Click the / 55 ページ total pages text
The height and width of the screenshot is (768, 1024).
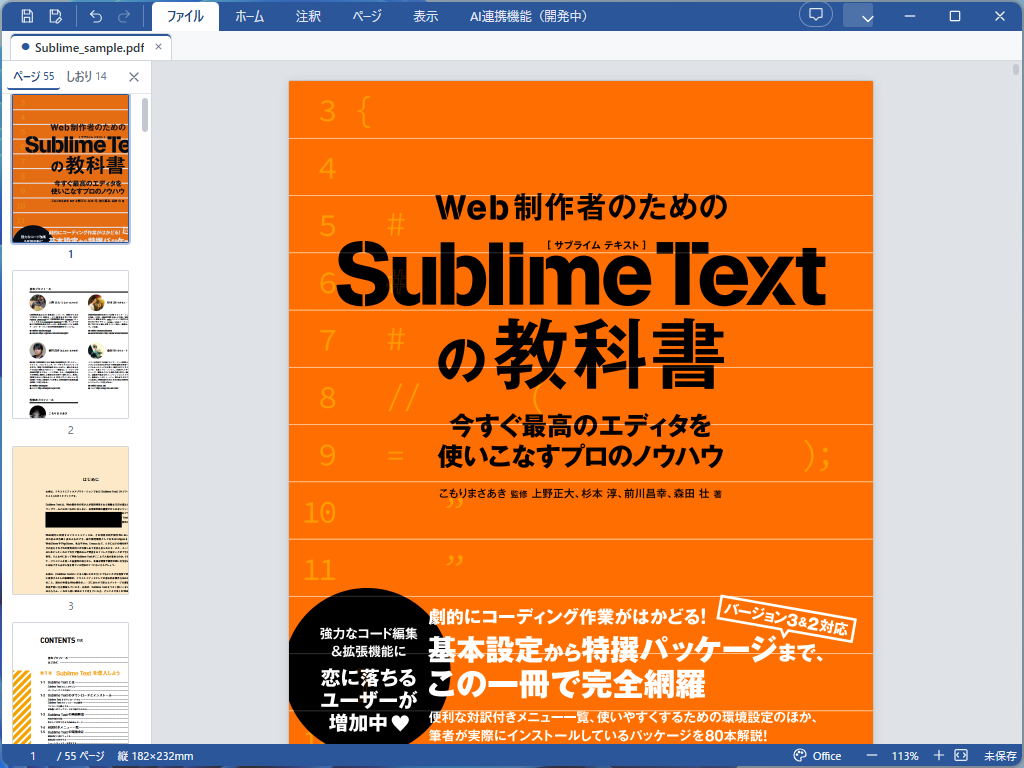click(80, 756)
